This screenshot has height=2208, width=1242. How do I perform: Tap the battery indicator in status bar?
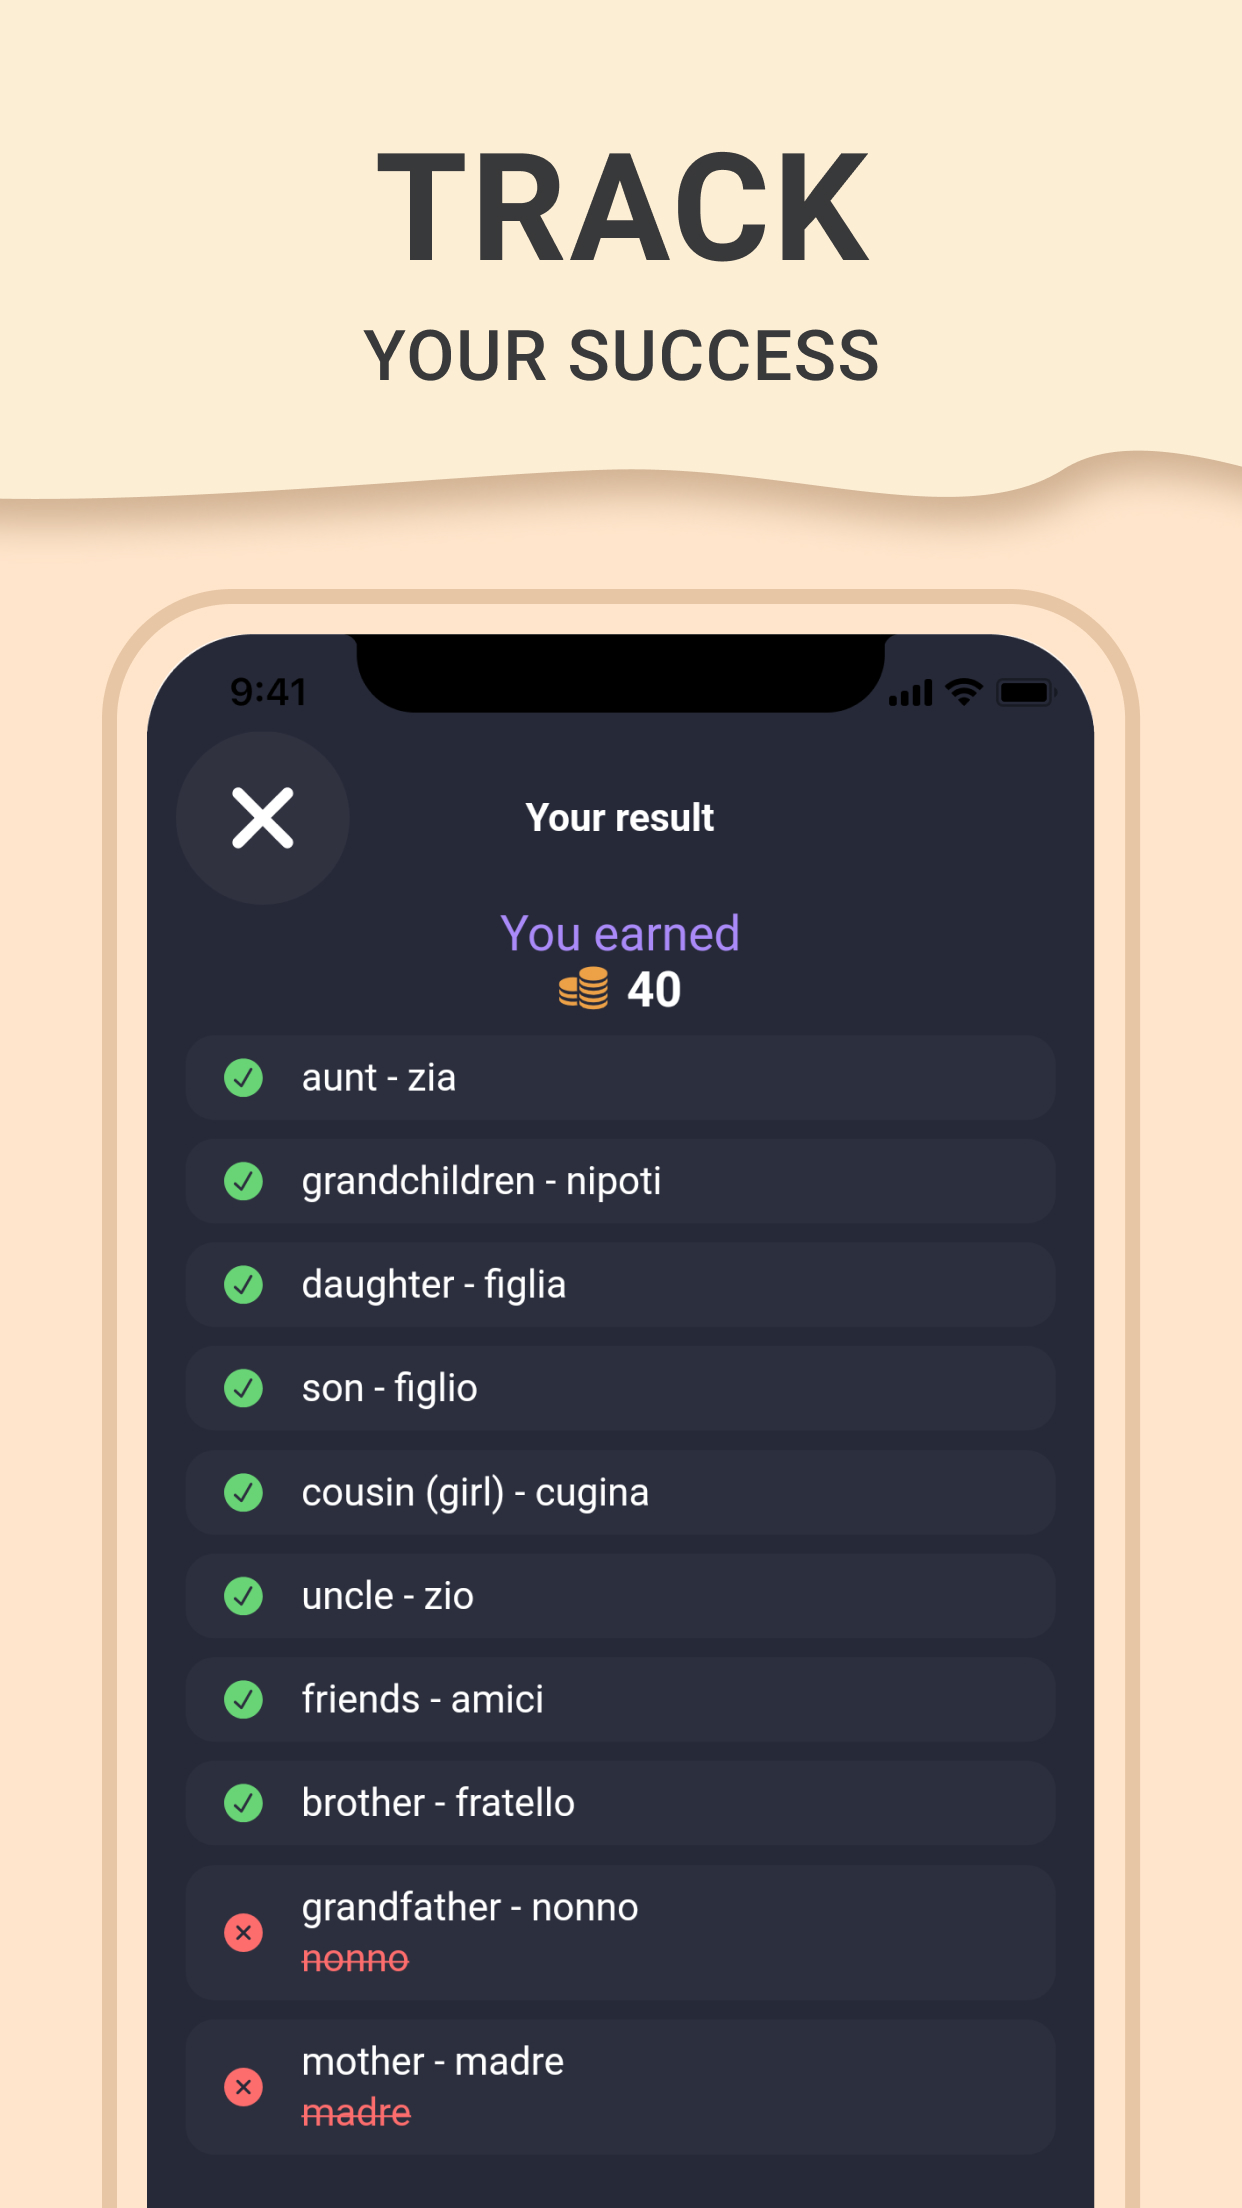click(1025, 692)
